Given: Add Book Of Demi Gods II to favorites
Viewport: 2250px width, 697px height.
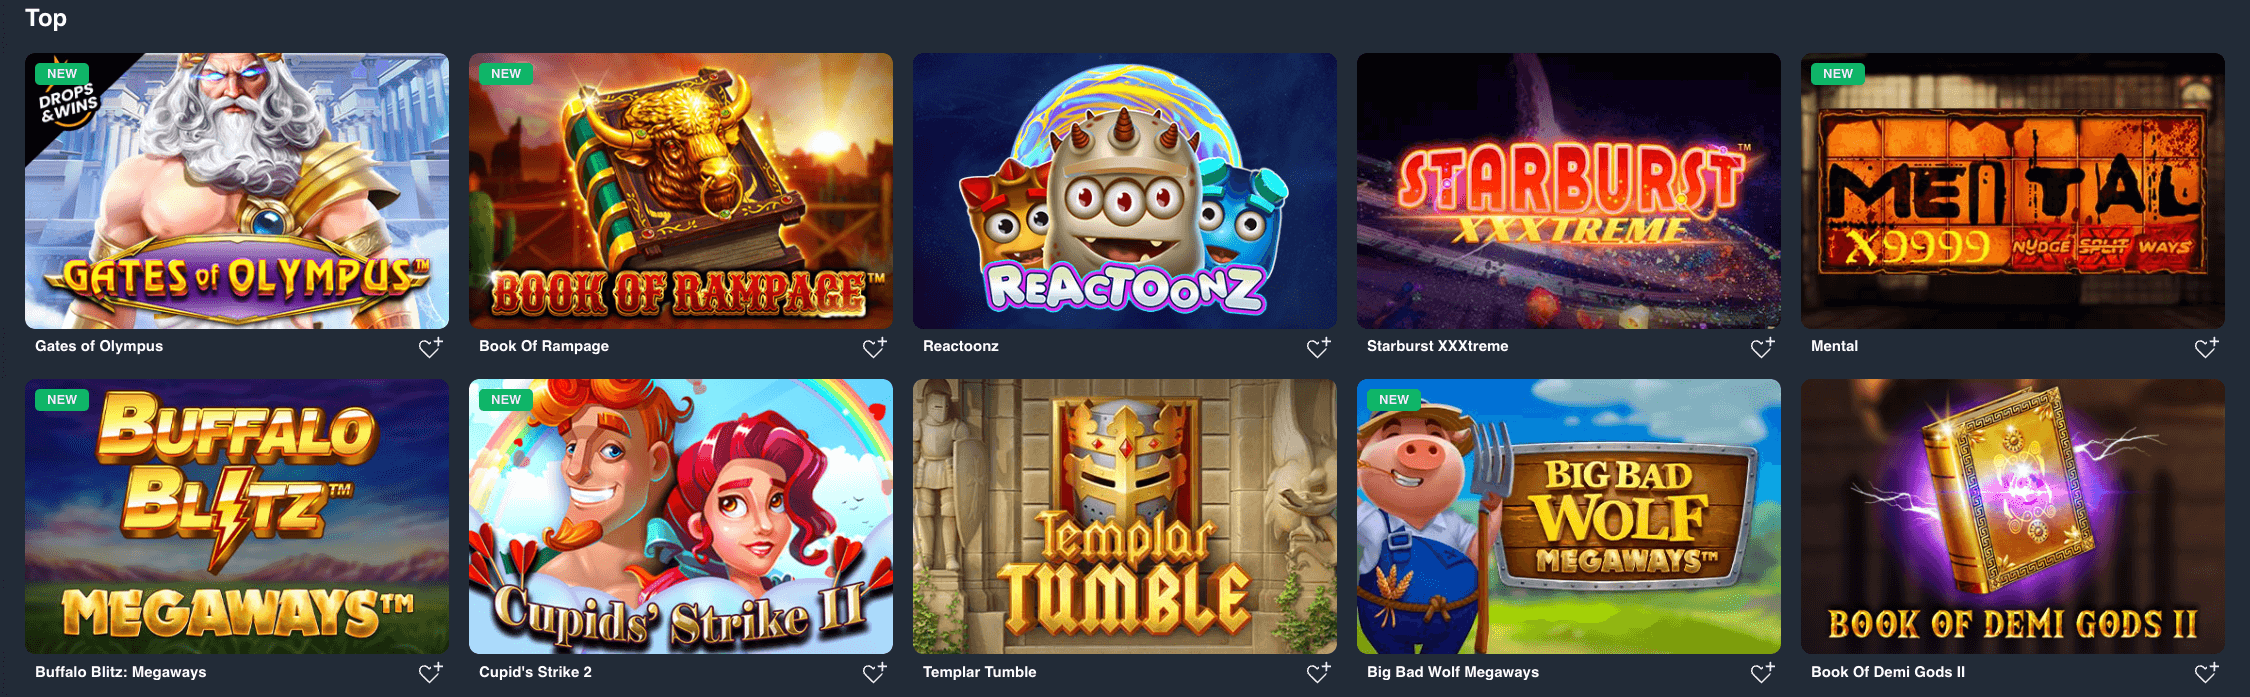Looking at the screenshot, I should pyautogui.click(x=2206, y=673).
